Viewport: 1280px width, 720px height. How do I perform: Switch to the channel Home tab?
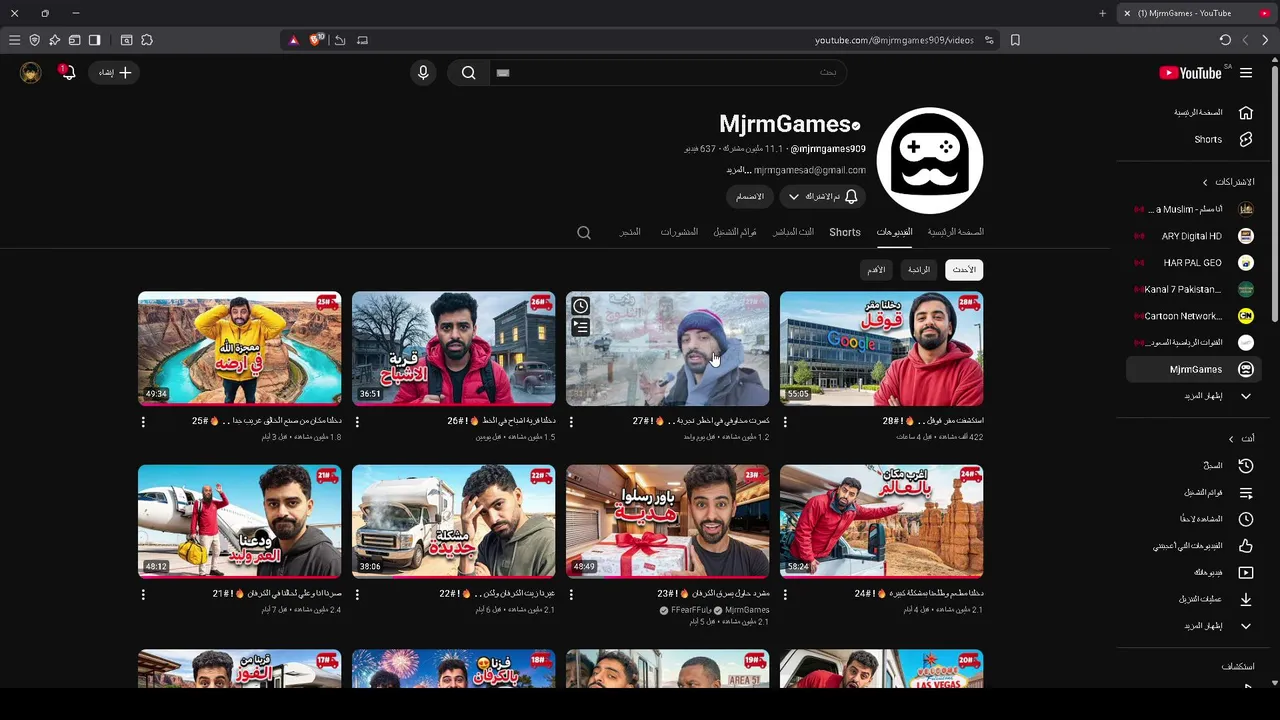[x=956, y=232]
